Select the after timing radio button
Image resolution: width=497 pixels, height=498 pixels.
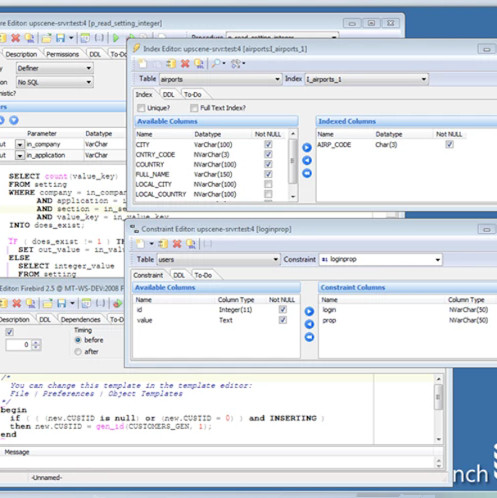coord(78,352)
